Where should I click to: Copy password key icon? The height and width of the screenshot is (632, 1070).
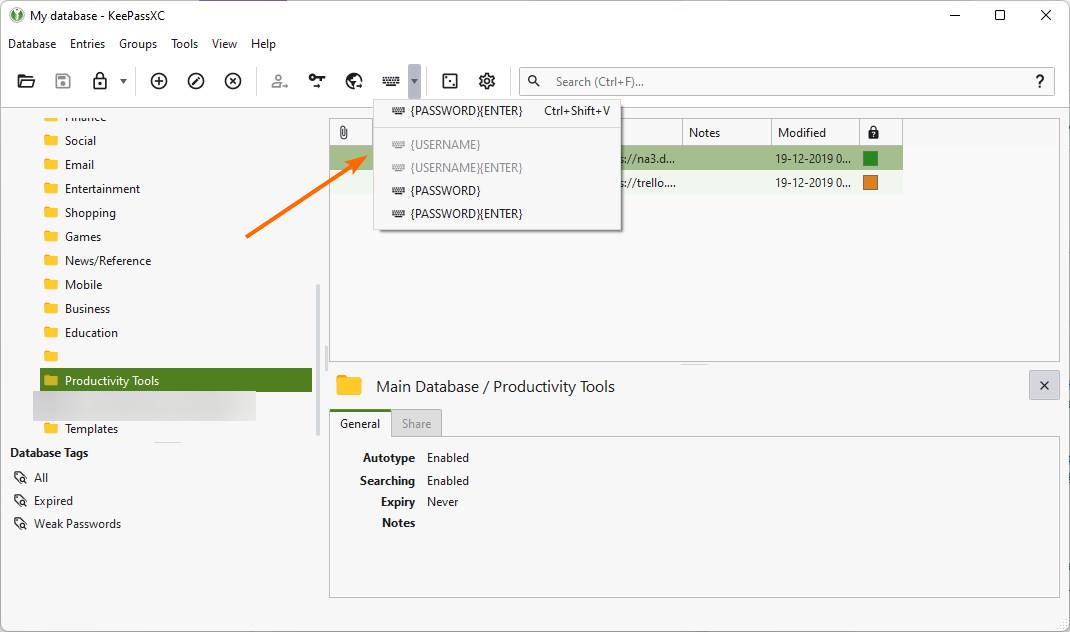317,81
